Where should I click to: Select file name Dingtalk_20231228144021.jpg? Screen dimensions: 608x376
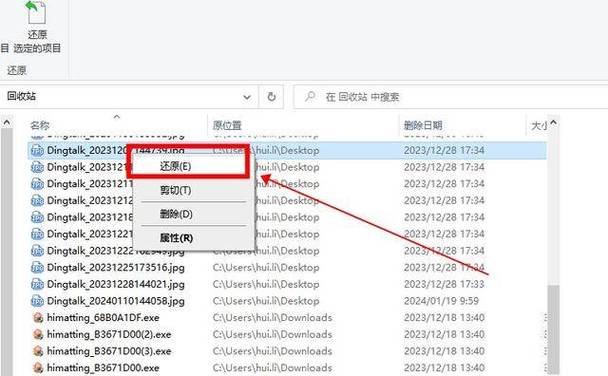point(116,284)
